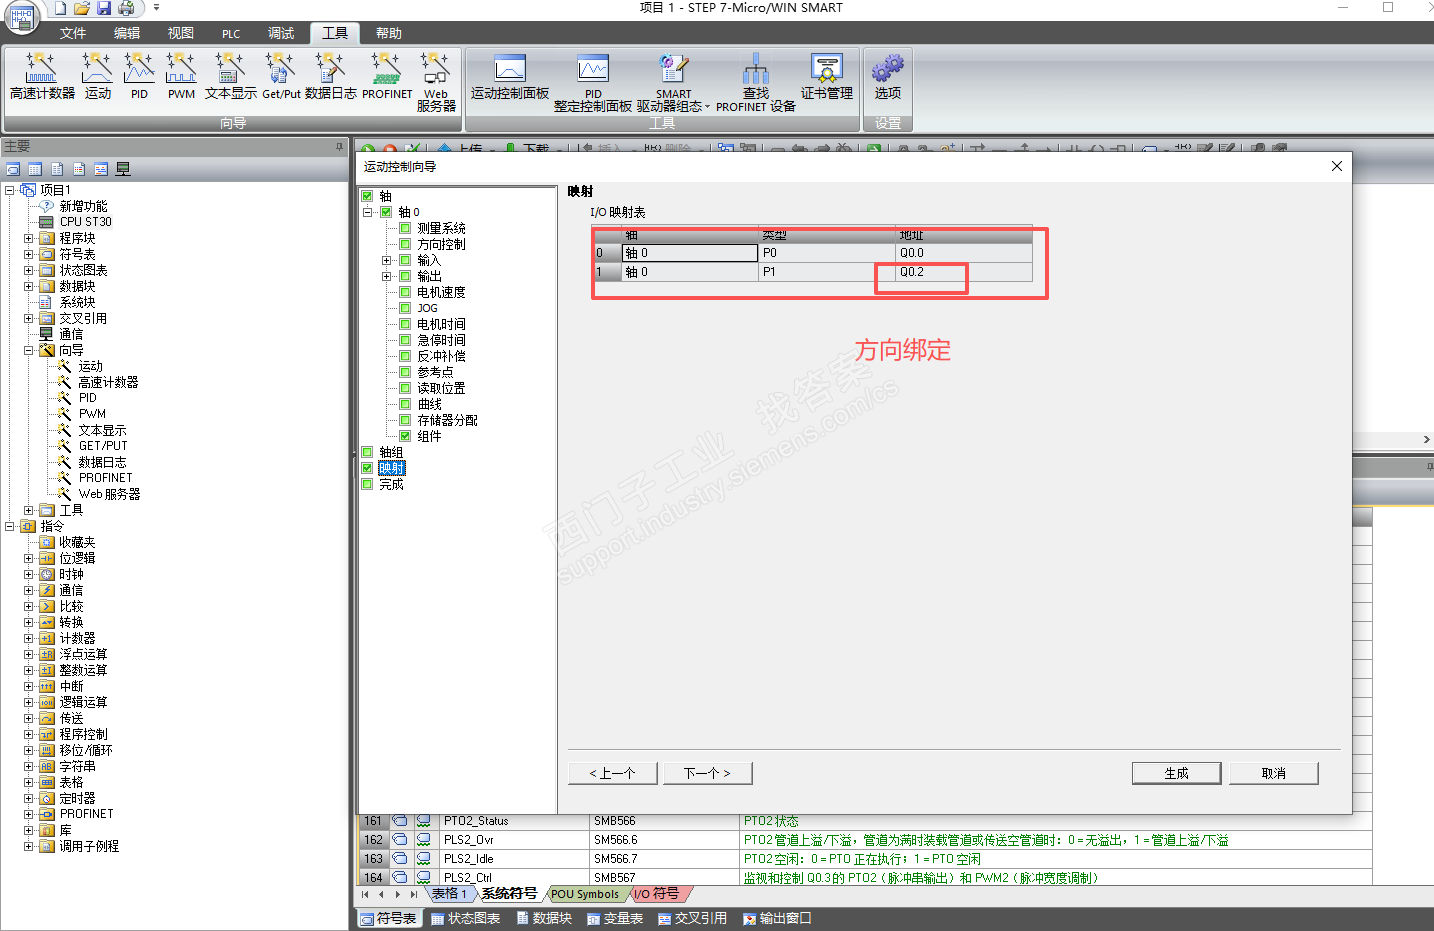Click the 轴 0 field in mapping row 0

click(x=690, y=253)
